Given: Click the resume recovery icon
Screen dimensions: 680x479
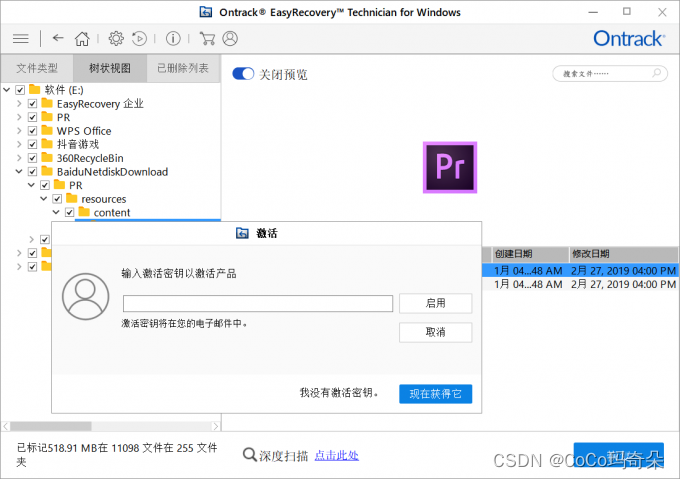Looking at the screenshot, I should tap(139, 39).
